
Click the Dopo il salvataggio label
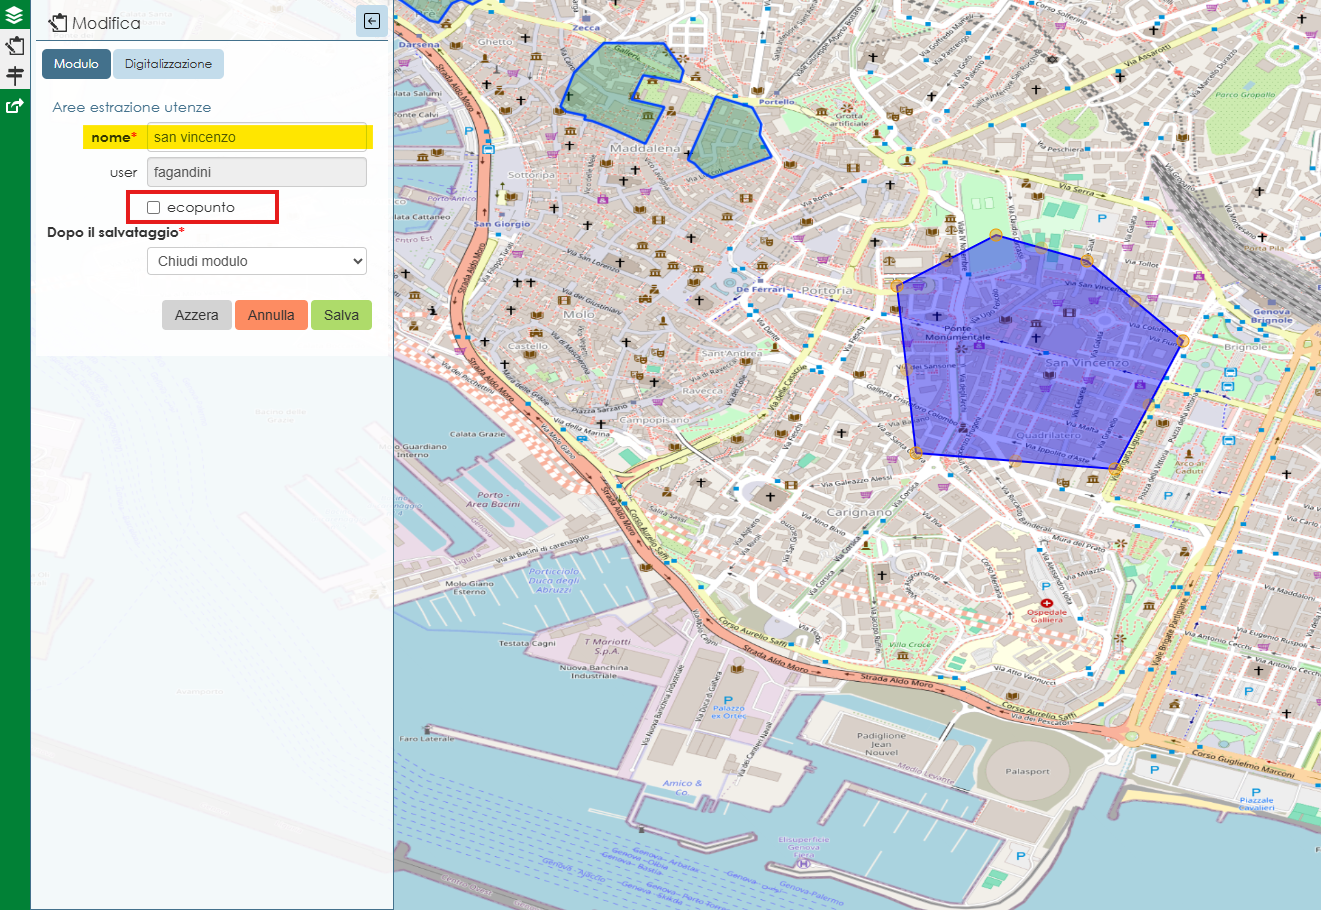(x=116, y=232)
